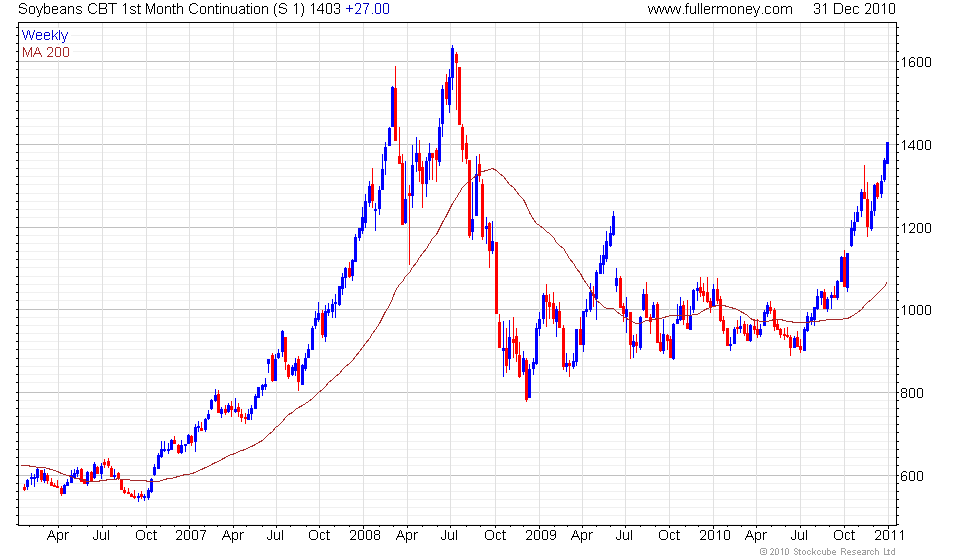Click the 1600 price axis label
This screenshot has height=560, width=980.
tap(916, 62)
